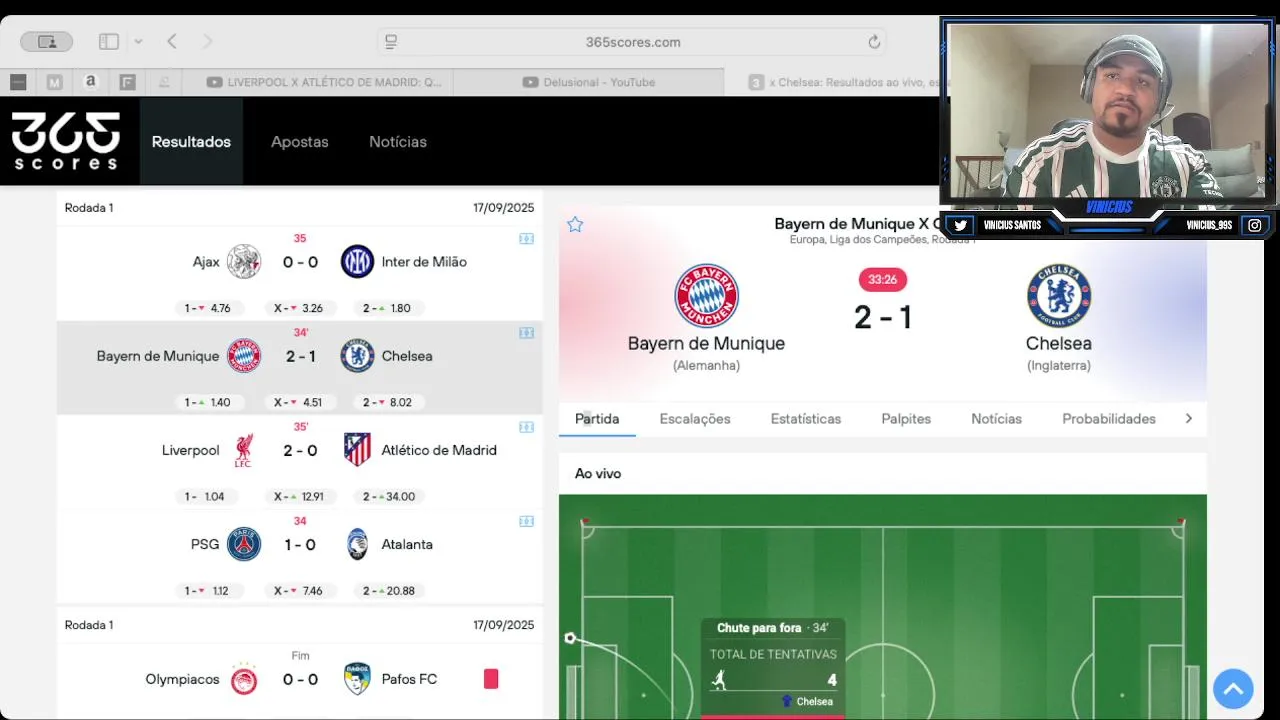Focus the 365scores.com address bar
Image resolution: width=1280 pixels, height=720 pixels.
point(633,42)
